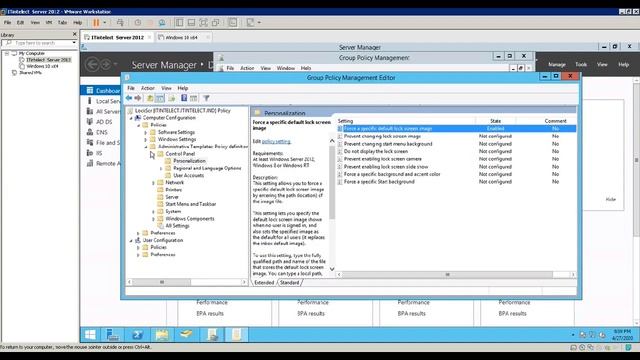Click the DNS icon in Server Manager sidebar
This screenshot has height=360, width=640.
coord(90,132)
